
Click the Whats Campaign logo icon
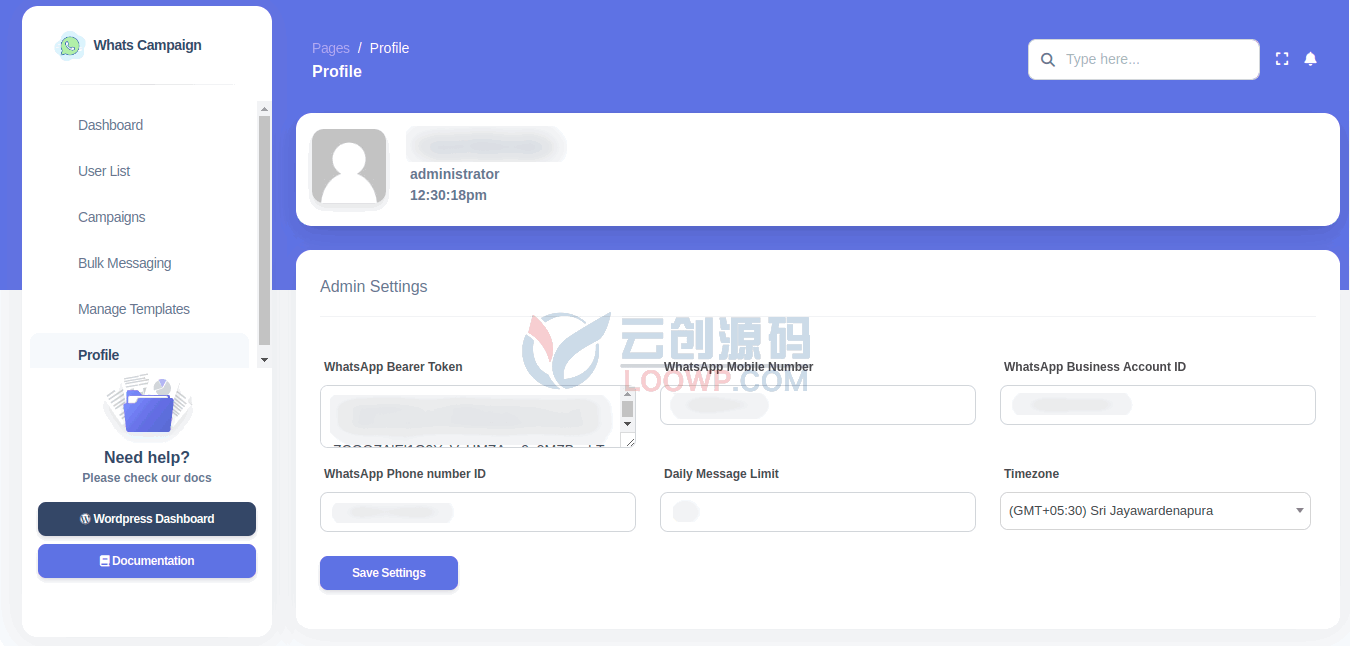click(x=70, y=45)
